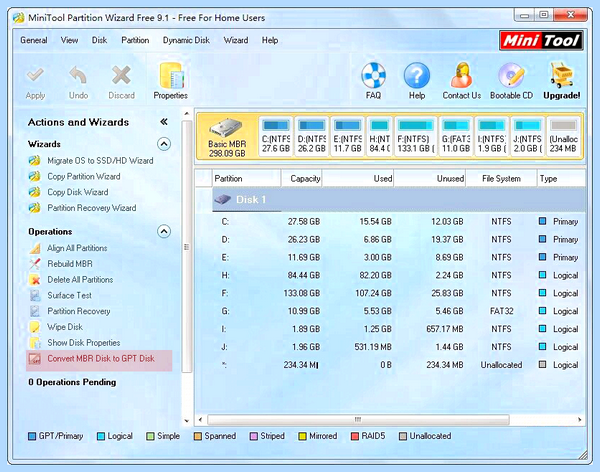Image resolution: width=600 pixels, height=472 pixels.
Task: Open the Dynamic Disk menu
Action: coord(186,40)
